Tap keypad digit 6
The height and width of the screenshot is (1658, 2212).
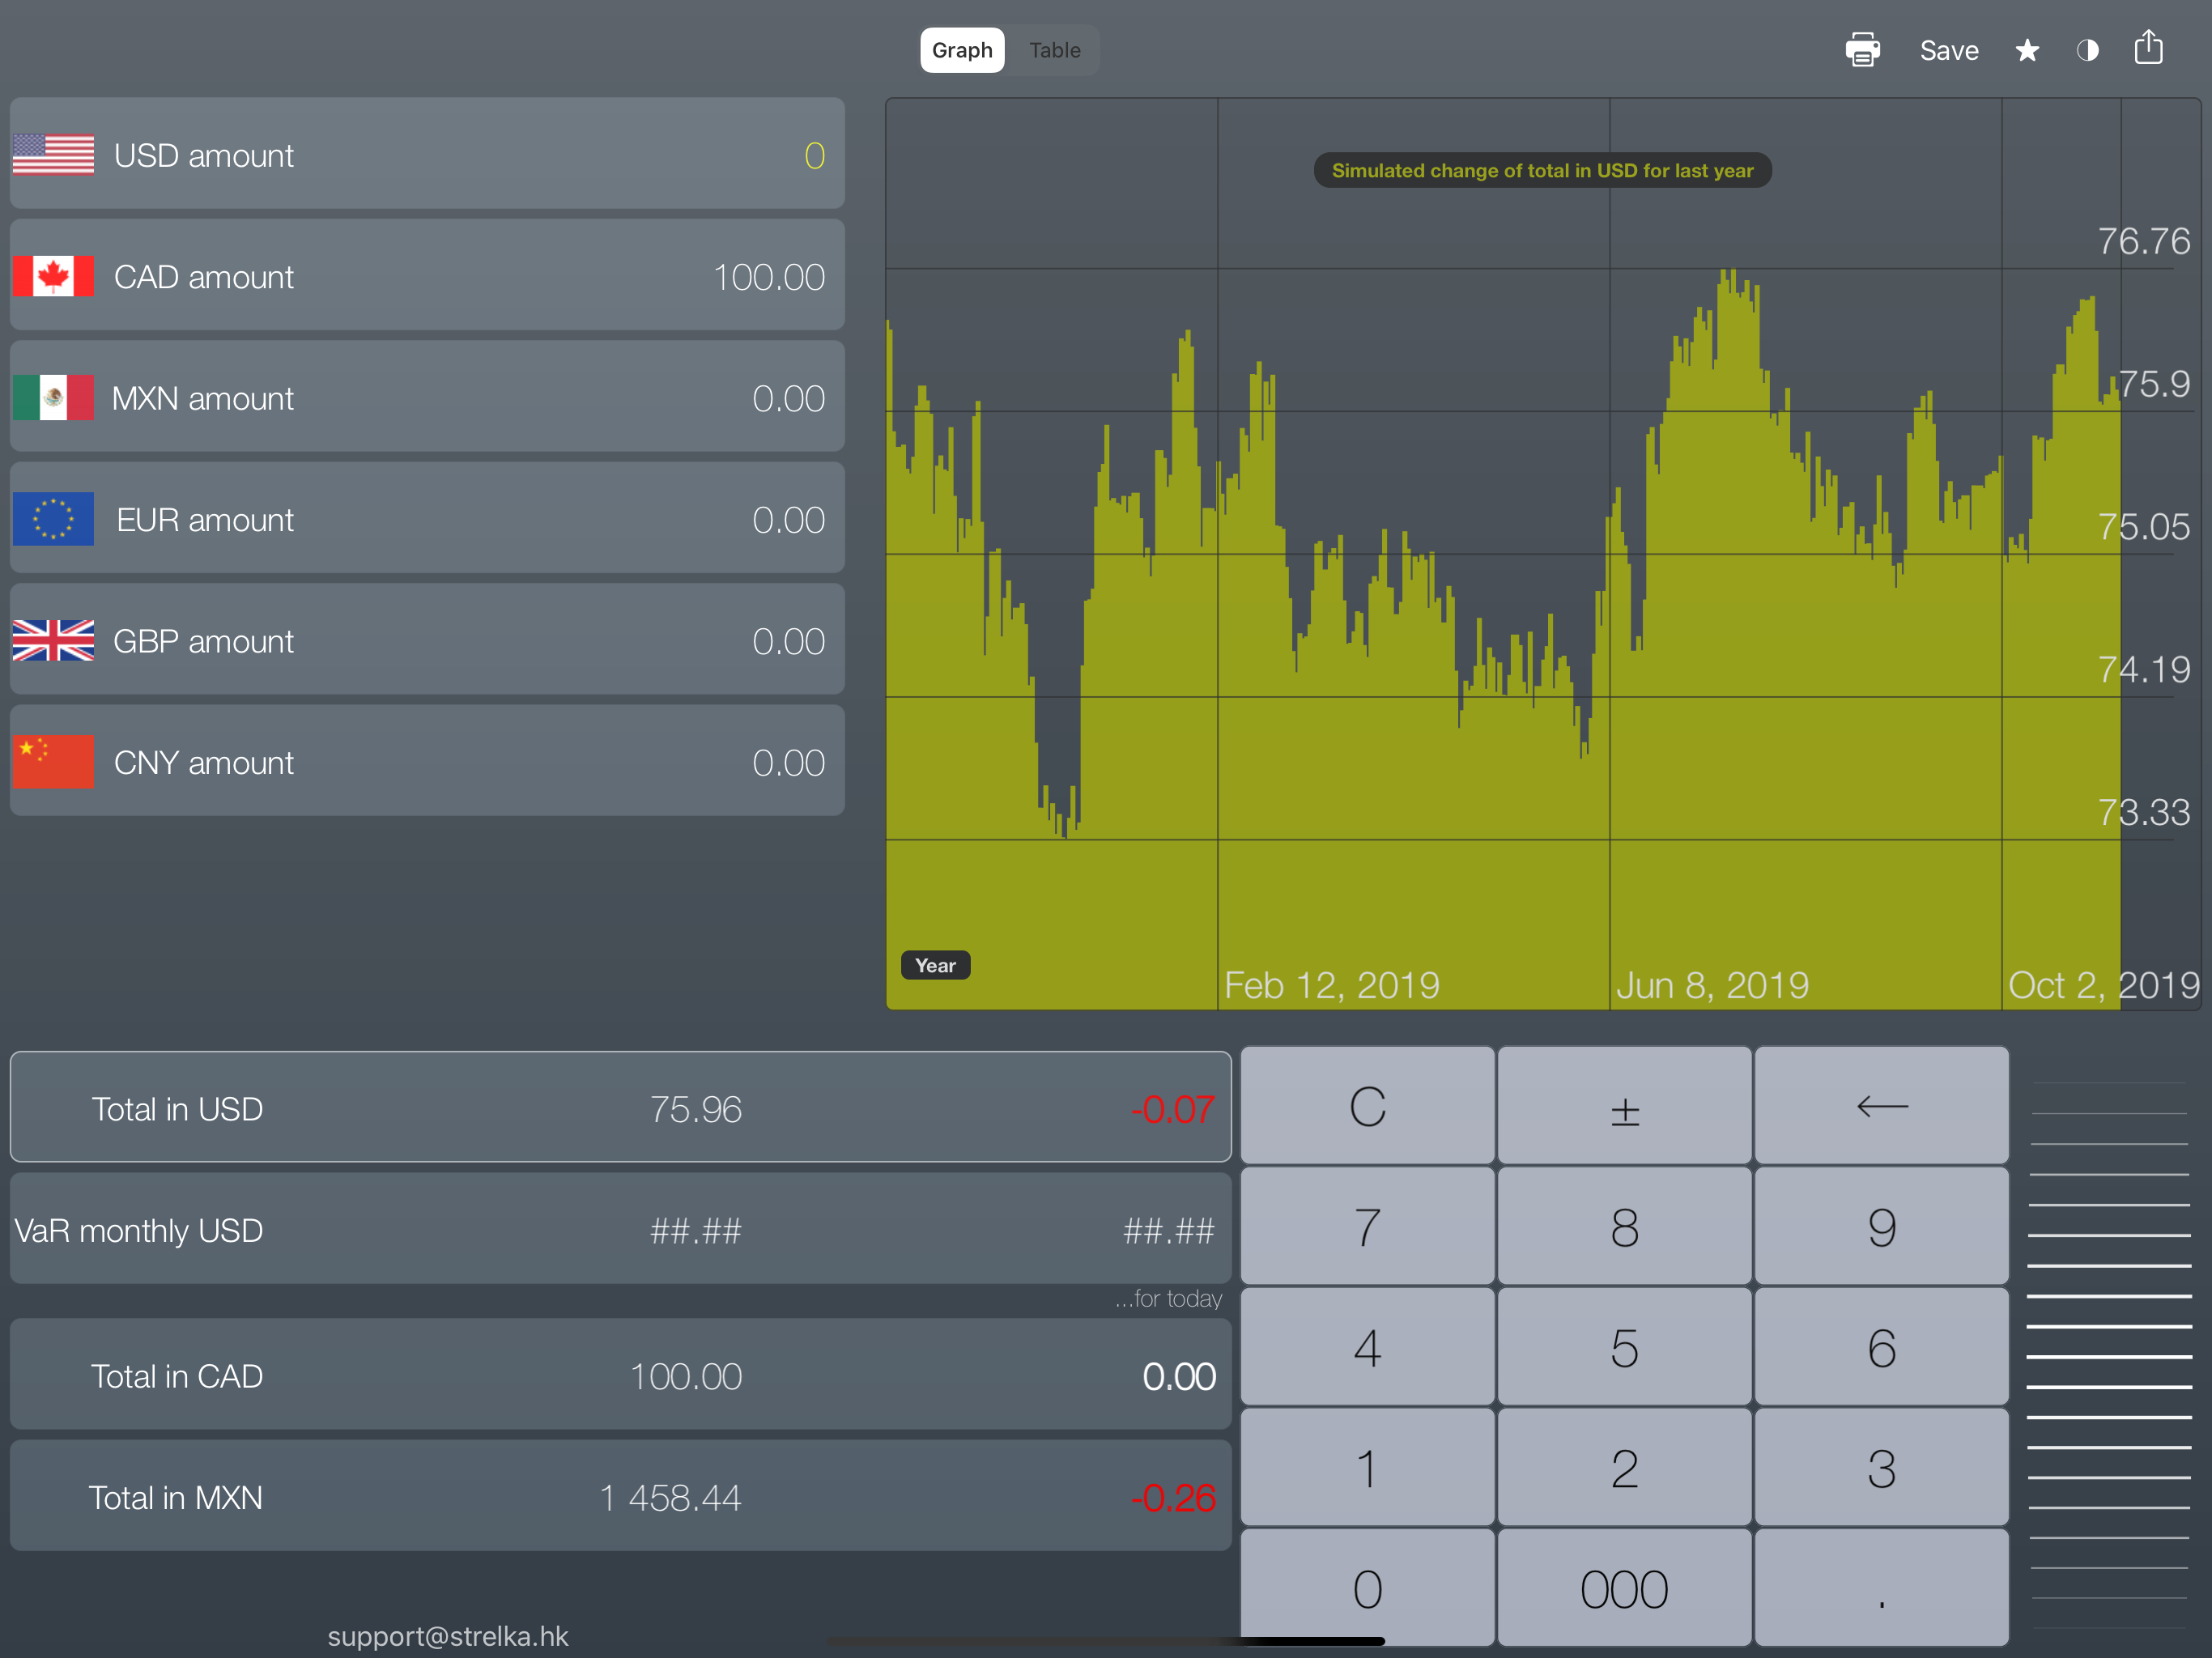[x=1881, y=1347]
